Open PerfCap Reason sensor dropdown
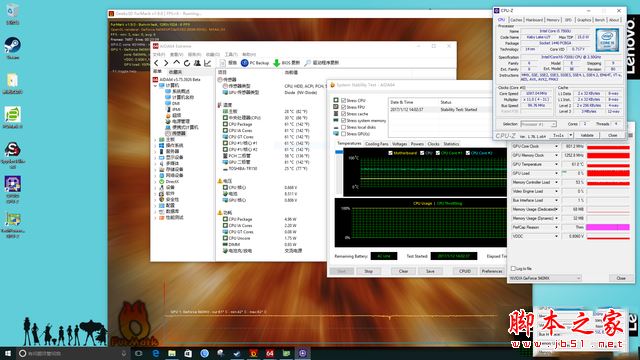This screenshot has width=640, height=360. pyautogui.click(x=556, y=227)
